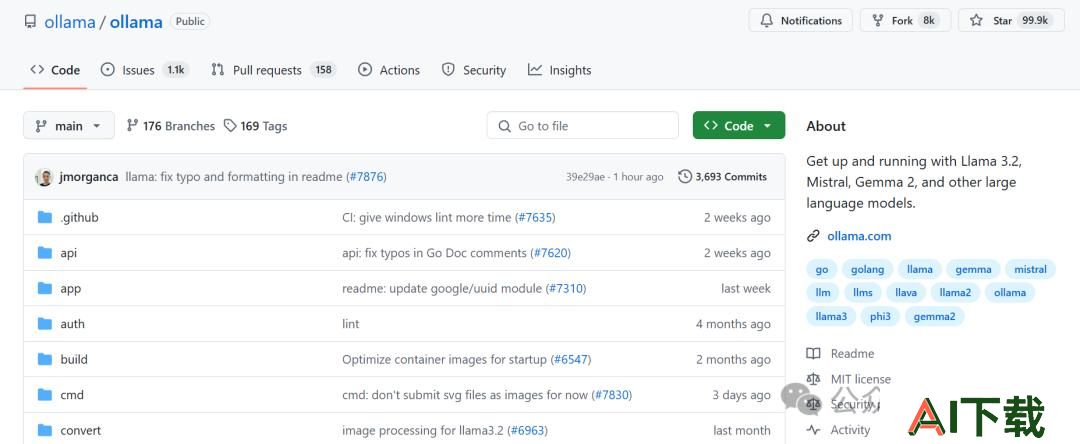This screenshot has height=444, width=1080.
Task: Select the phi3 topic tag
Action: click(x=880, y=317)
